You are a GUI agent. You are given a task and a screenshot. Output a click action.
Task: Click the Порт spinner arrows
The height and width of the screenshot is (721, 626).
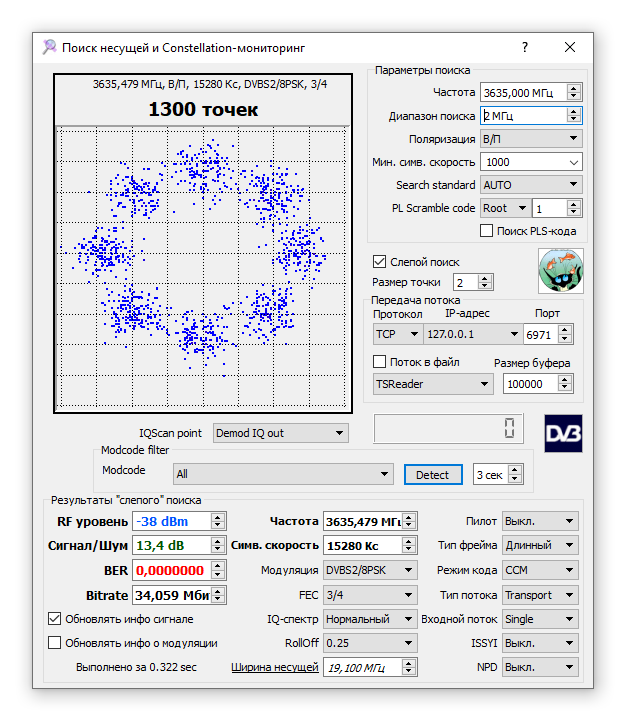point(566,334)
